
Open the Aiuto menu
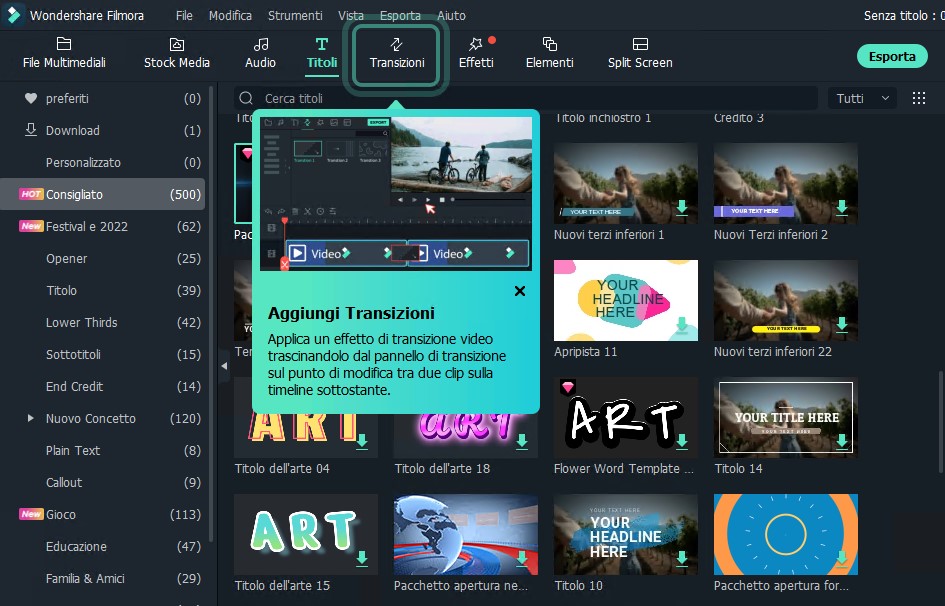point(451,16)
